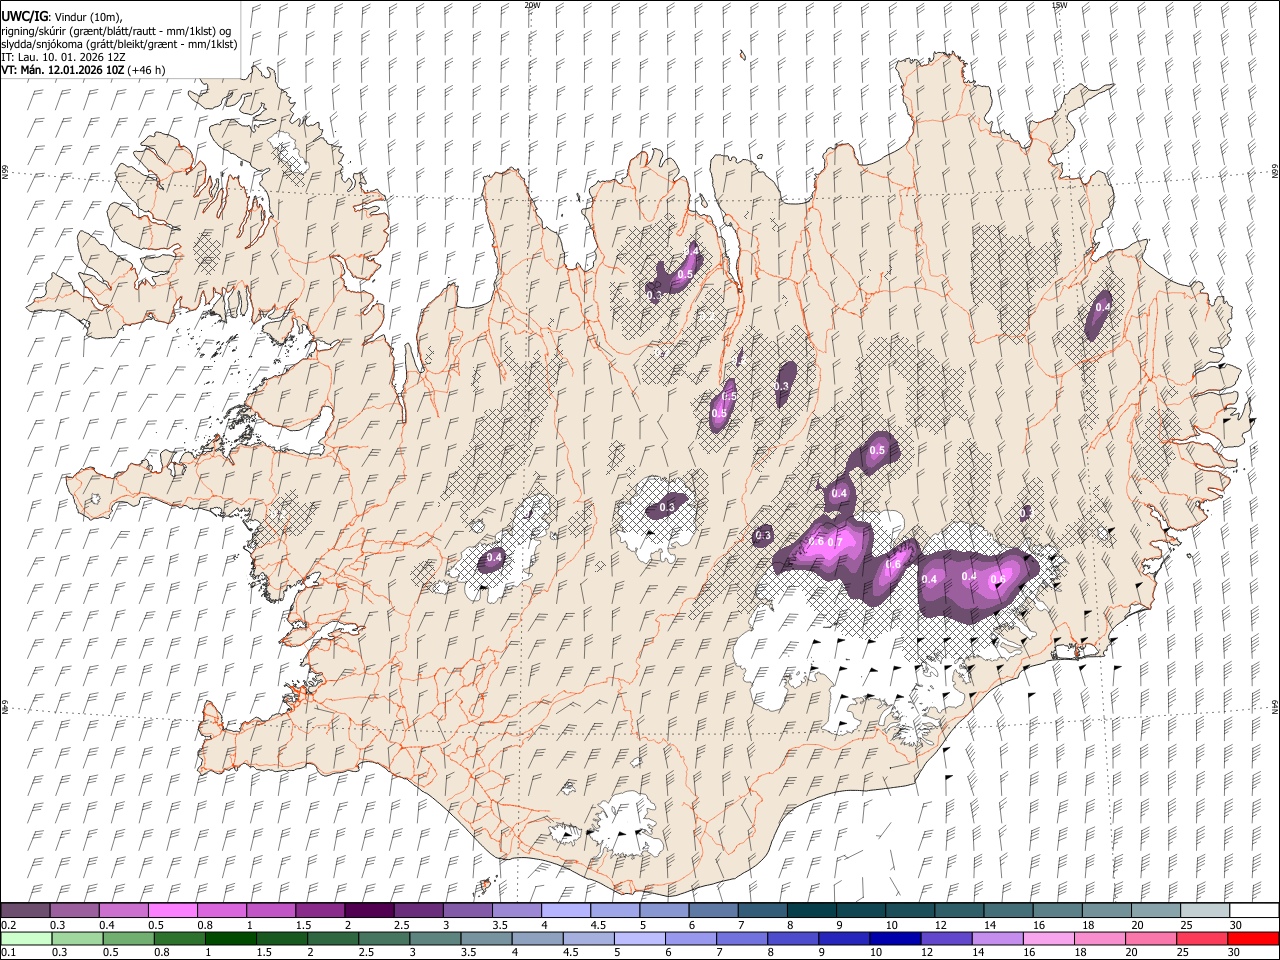Click the 'slydda/snjókoma' legend description line

(x=119, y=44)
